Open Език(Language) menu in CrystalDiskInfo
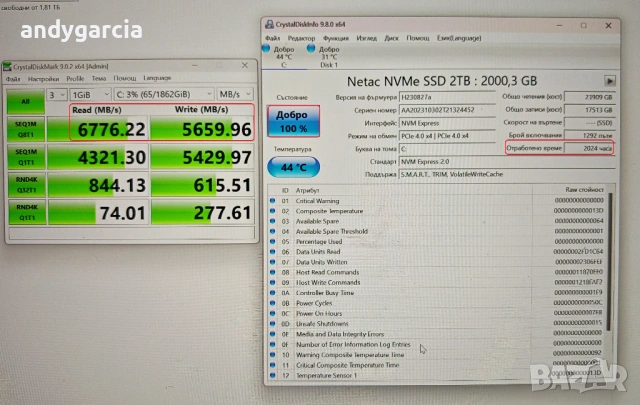The width and height of the screenshot is (640, 405). click(459, 38)
